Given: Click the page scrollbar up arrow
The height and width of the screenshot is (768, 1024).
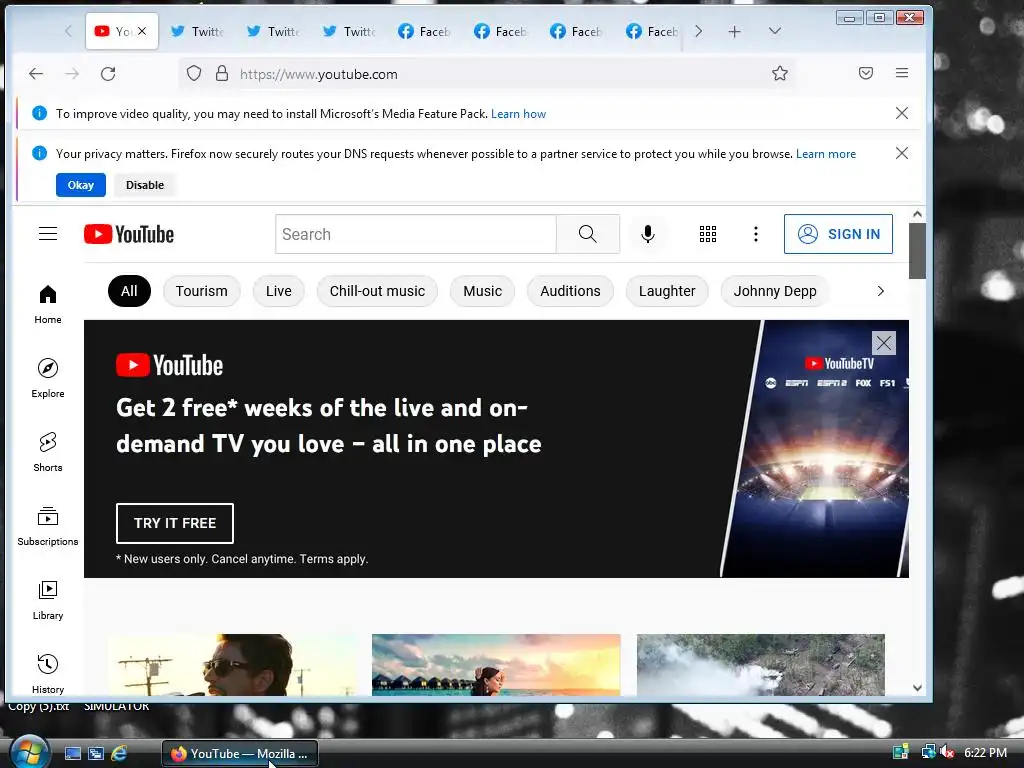Looking at the screenshot, I should point(917,214).
